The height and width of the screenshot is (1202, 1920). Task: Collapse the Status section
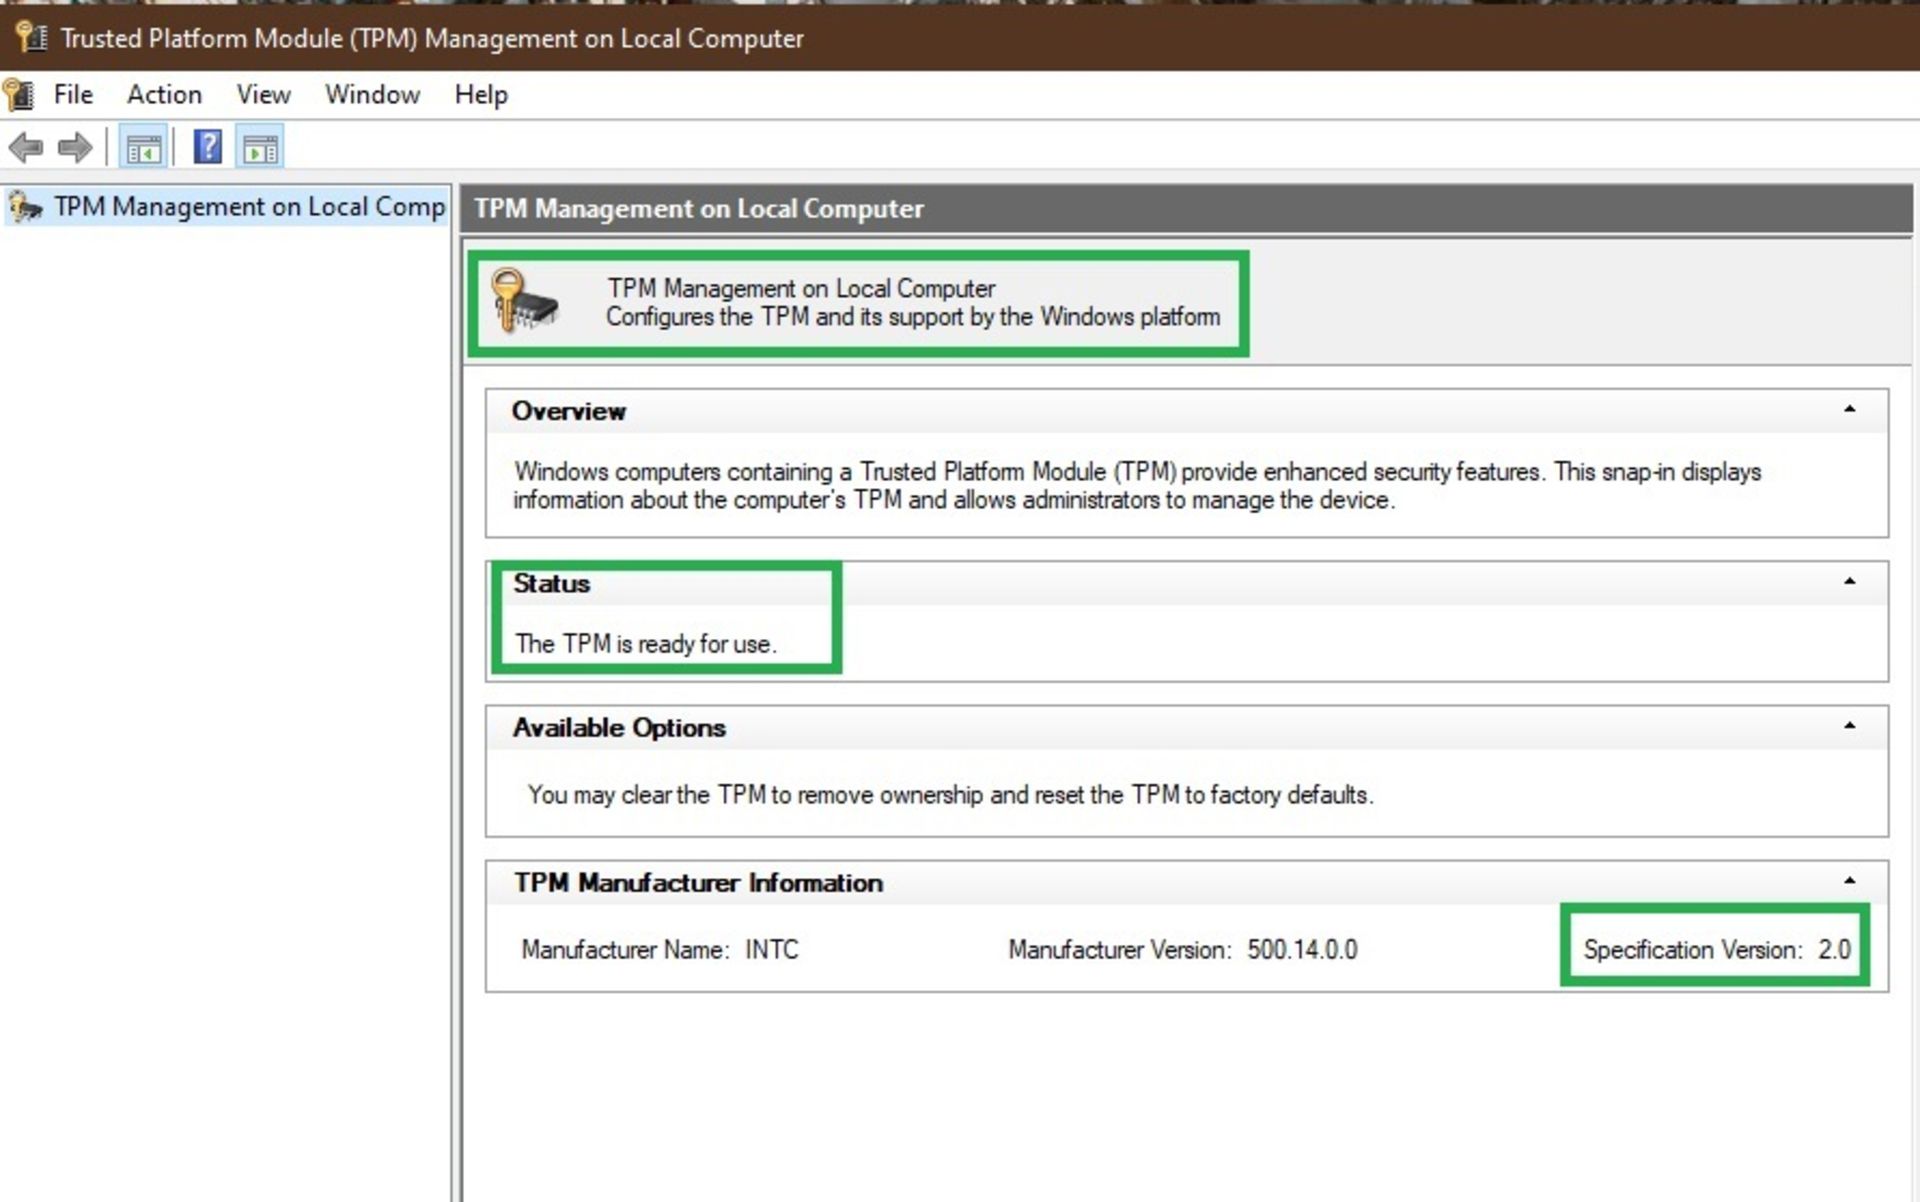click(x=1849, y=581)
